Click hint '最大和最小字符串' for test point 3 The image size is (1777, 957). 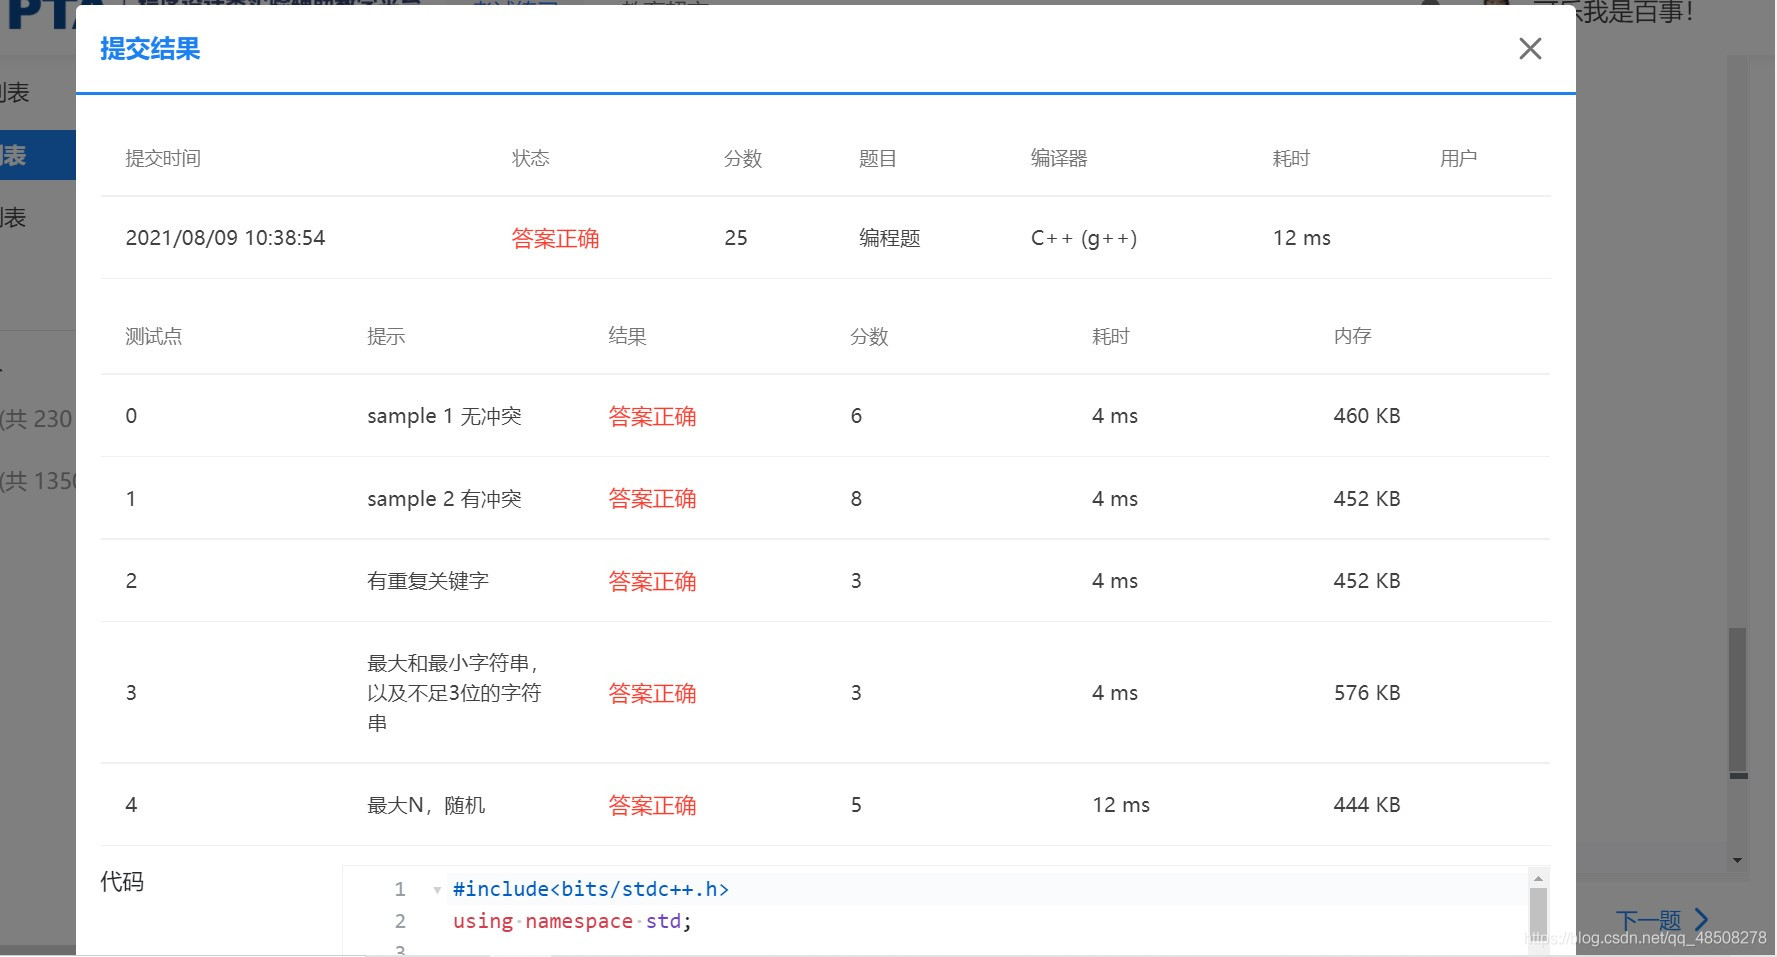[454, 692]
